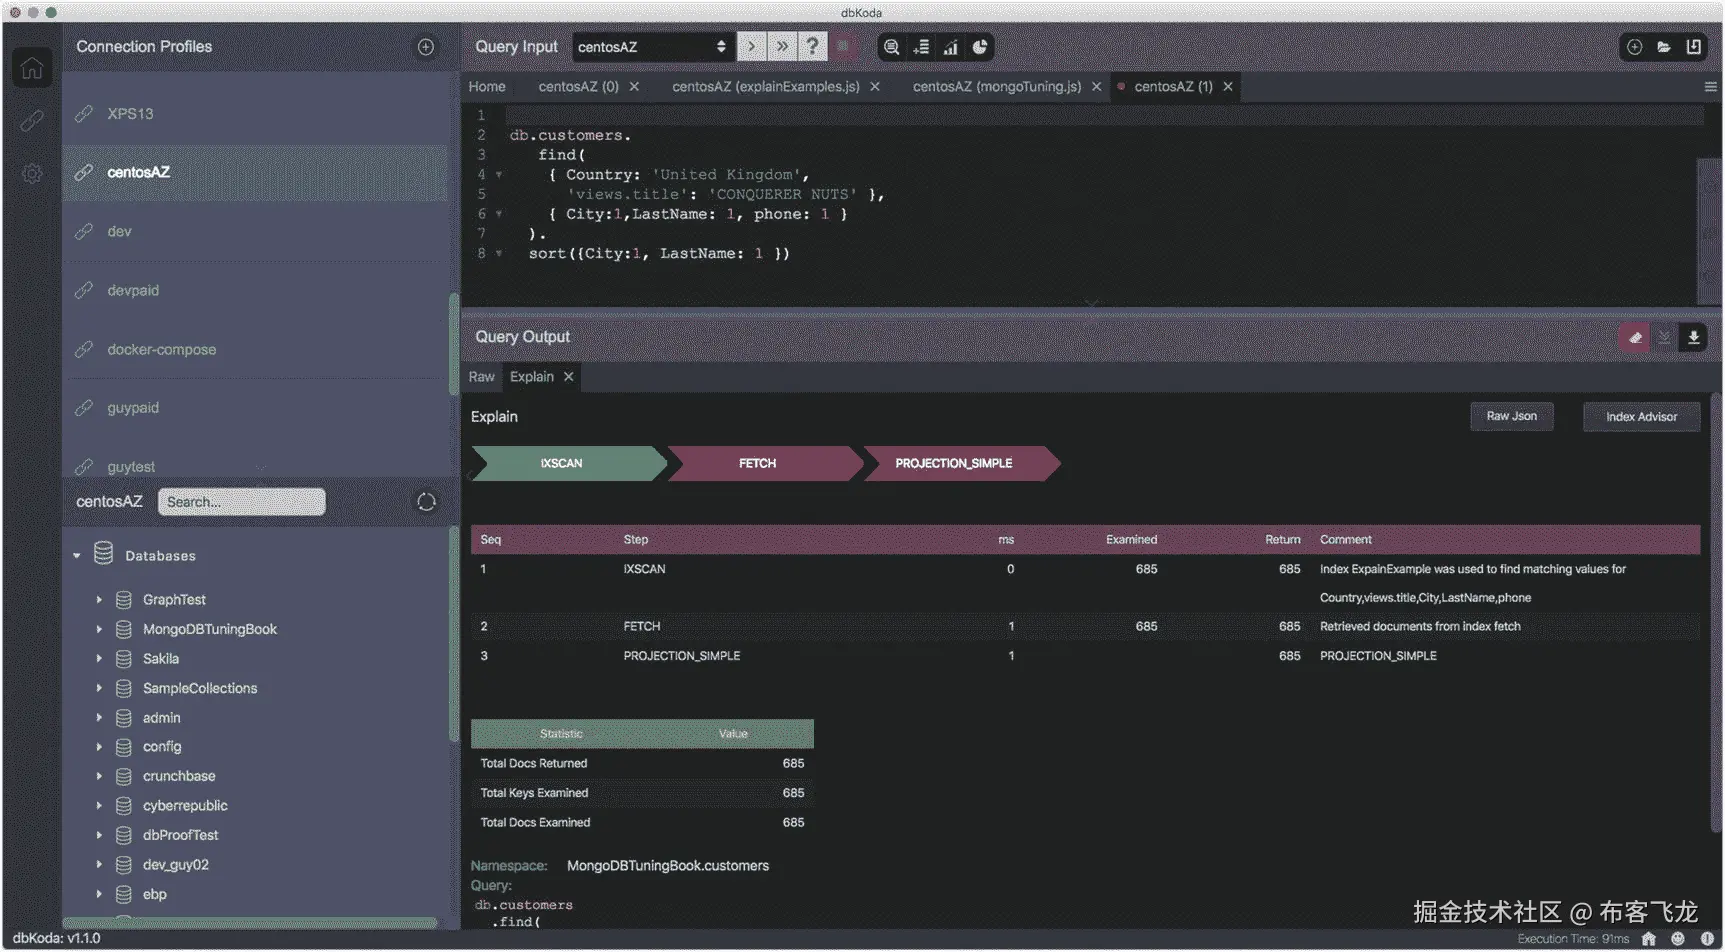
Task: Click the add-lines format icon
Action: (921, 47)
